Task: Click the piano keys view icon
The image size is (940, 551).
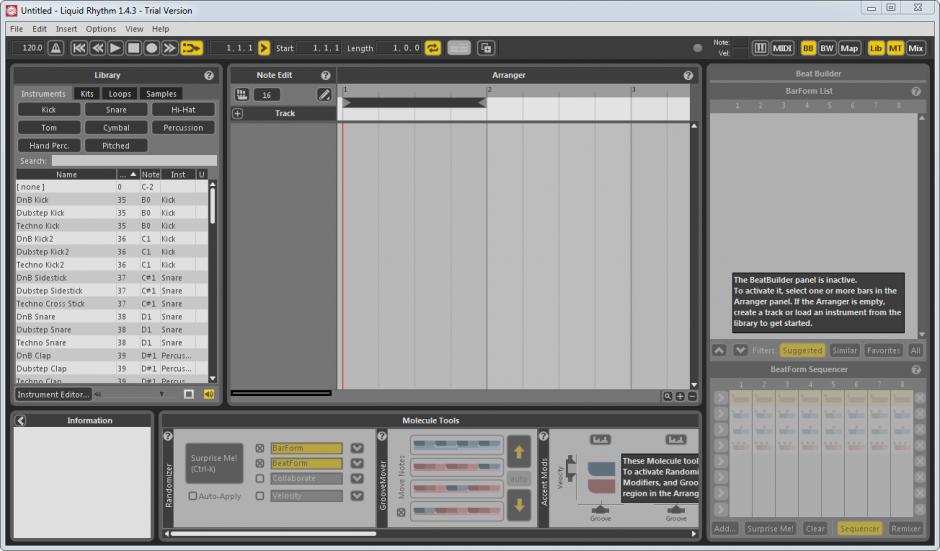Action: tap(760, 48)
